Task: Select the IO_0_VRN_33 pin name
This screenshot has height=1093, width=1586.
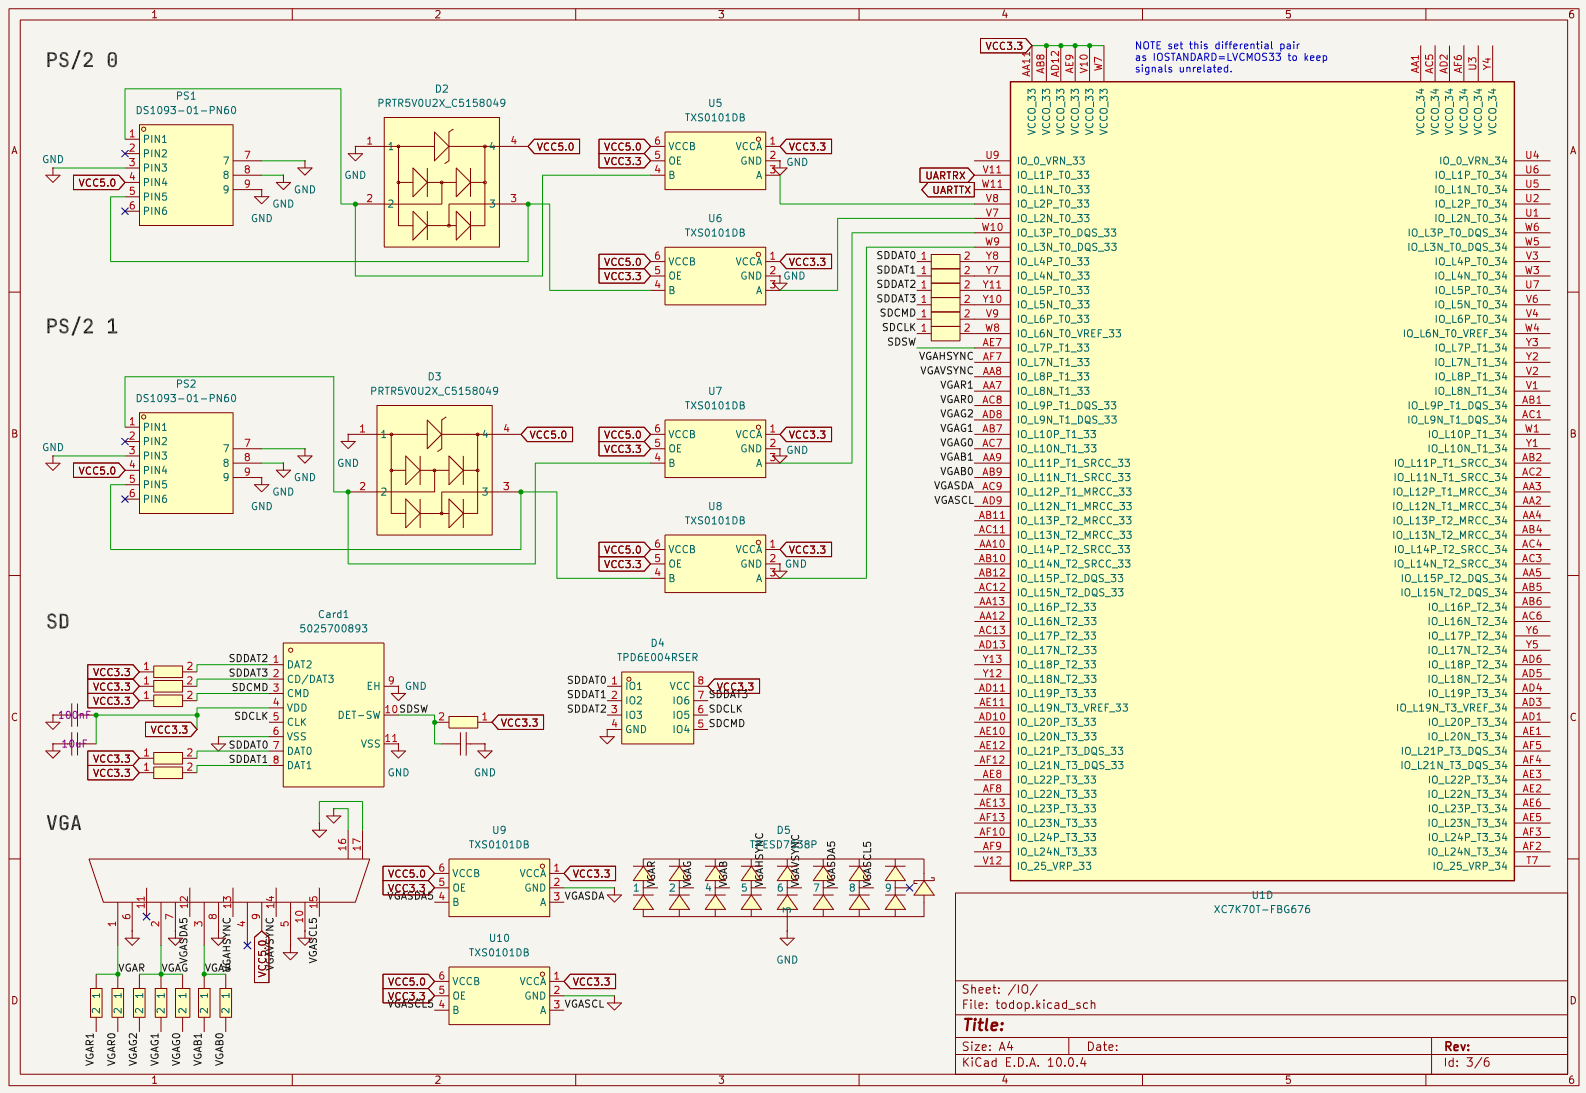Action: pos(1051,161)
